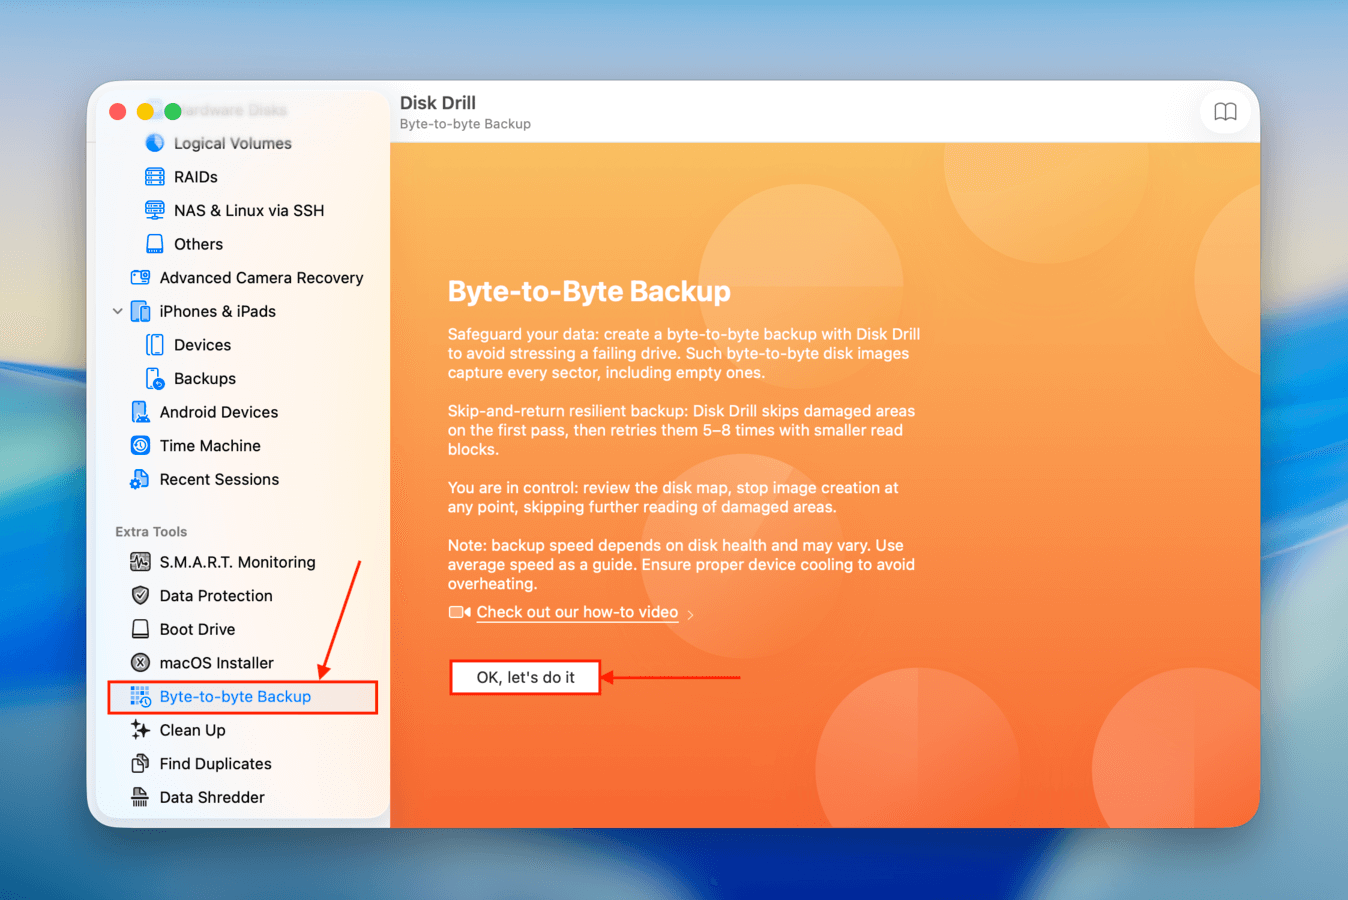
Task: Open the documentation book icon
Action: [1225, 111]
